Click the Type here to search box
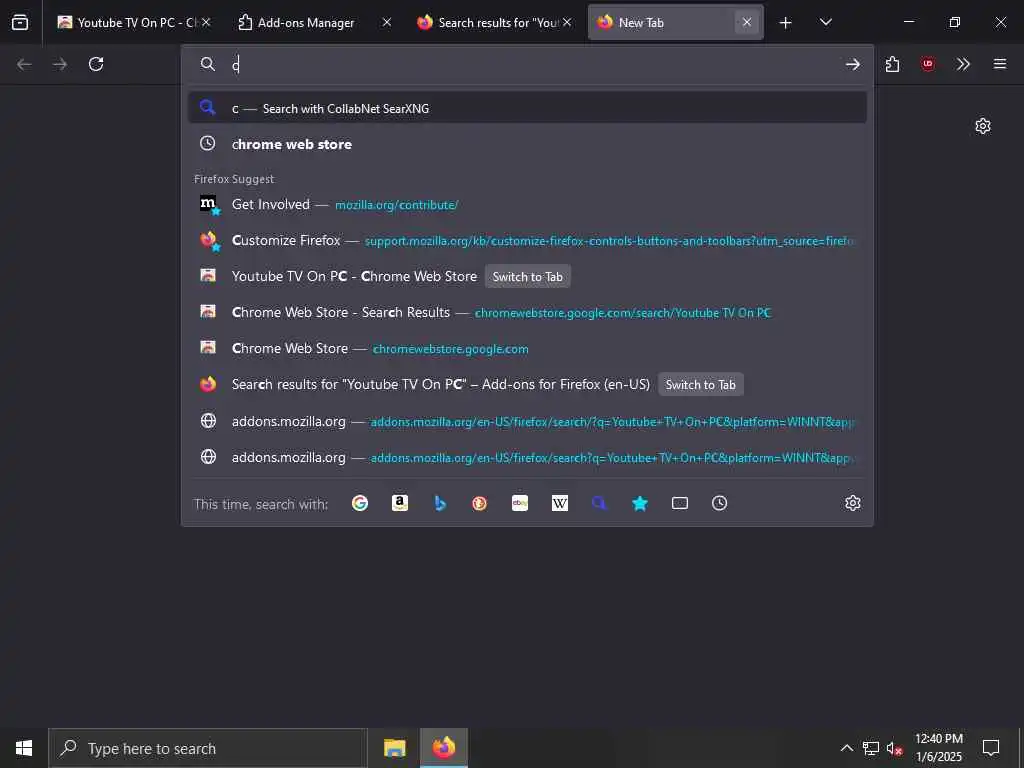Viewport: 1024px width, 768px height. pos(208,748)
